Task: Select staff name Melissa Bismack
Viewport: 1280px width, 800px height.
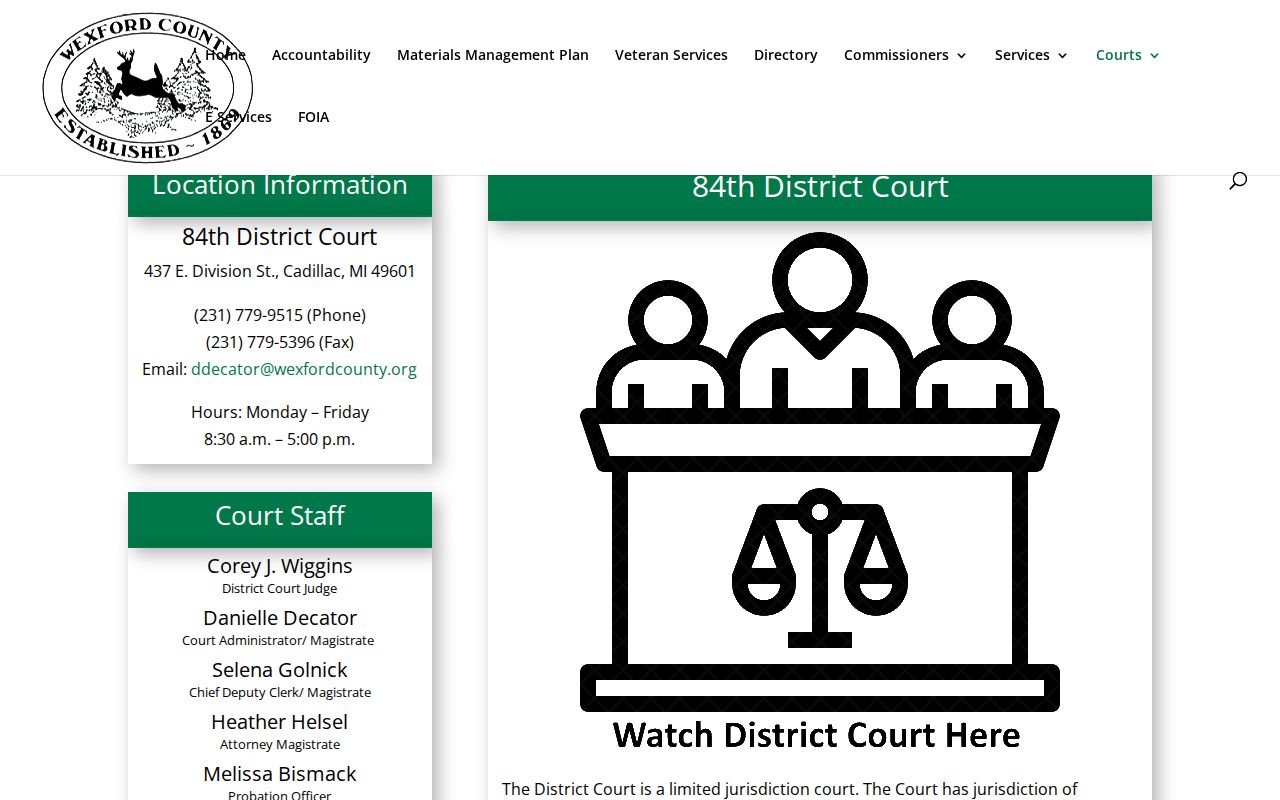Action: [280, 774]
